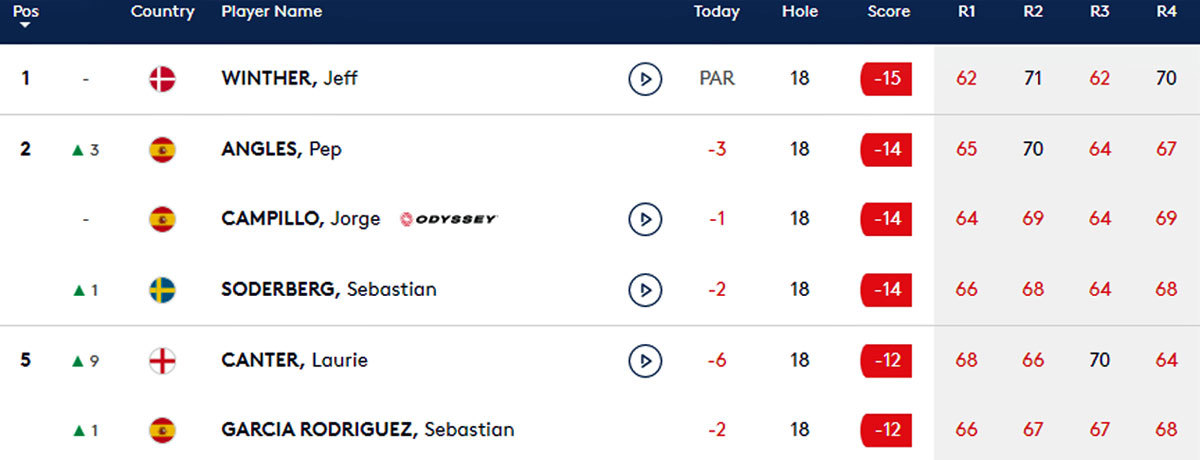Click the Score column header
The image size is (1200, 460).
889,12
